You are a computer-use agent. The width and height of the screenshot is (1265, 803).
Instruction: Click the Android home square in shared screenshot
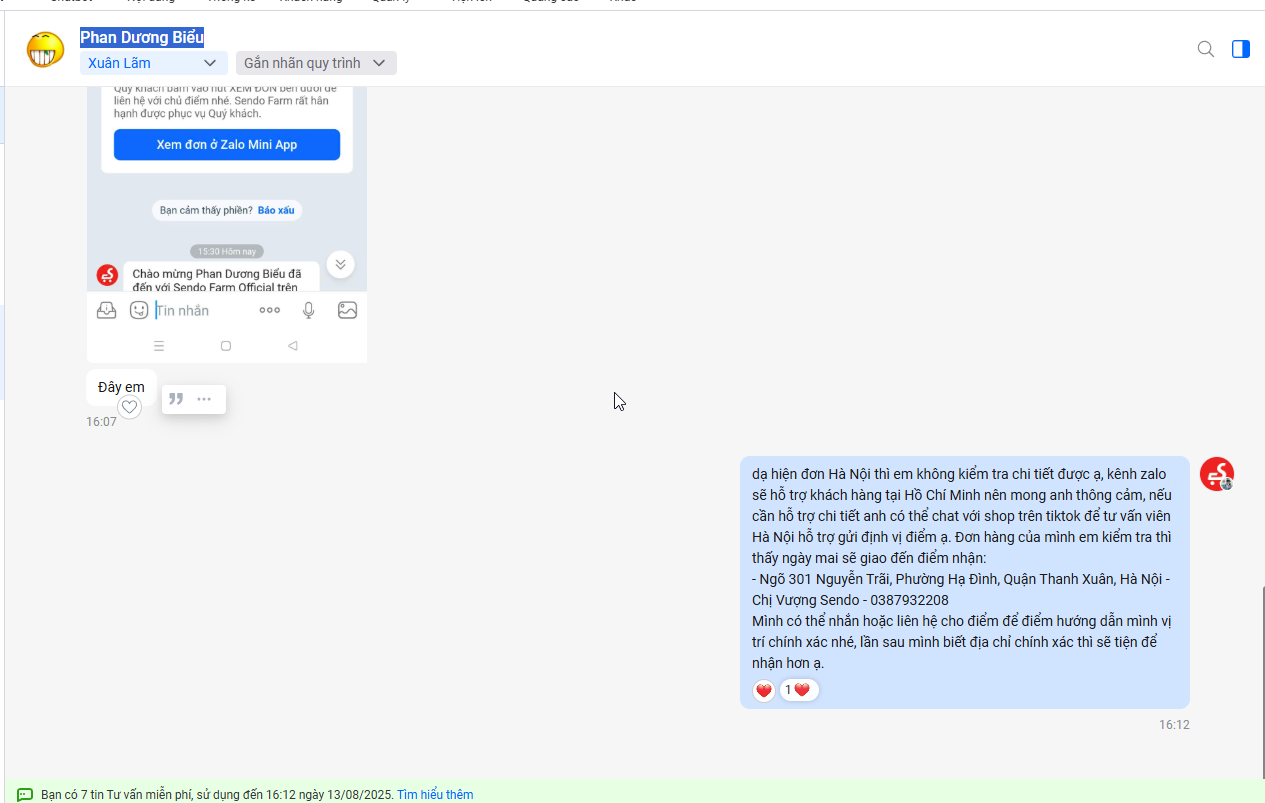[x=226, y=346]
